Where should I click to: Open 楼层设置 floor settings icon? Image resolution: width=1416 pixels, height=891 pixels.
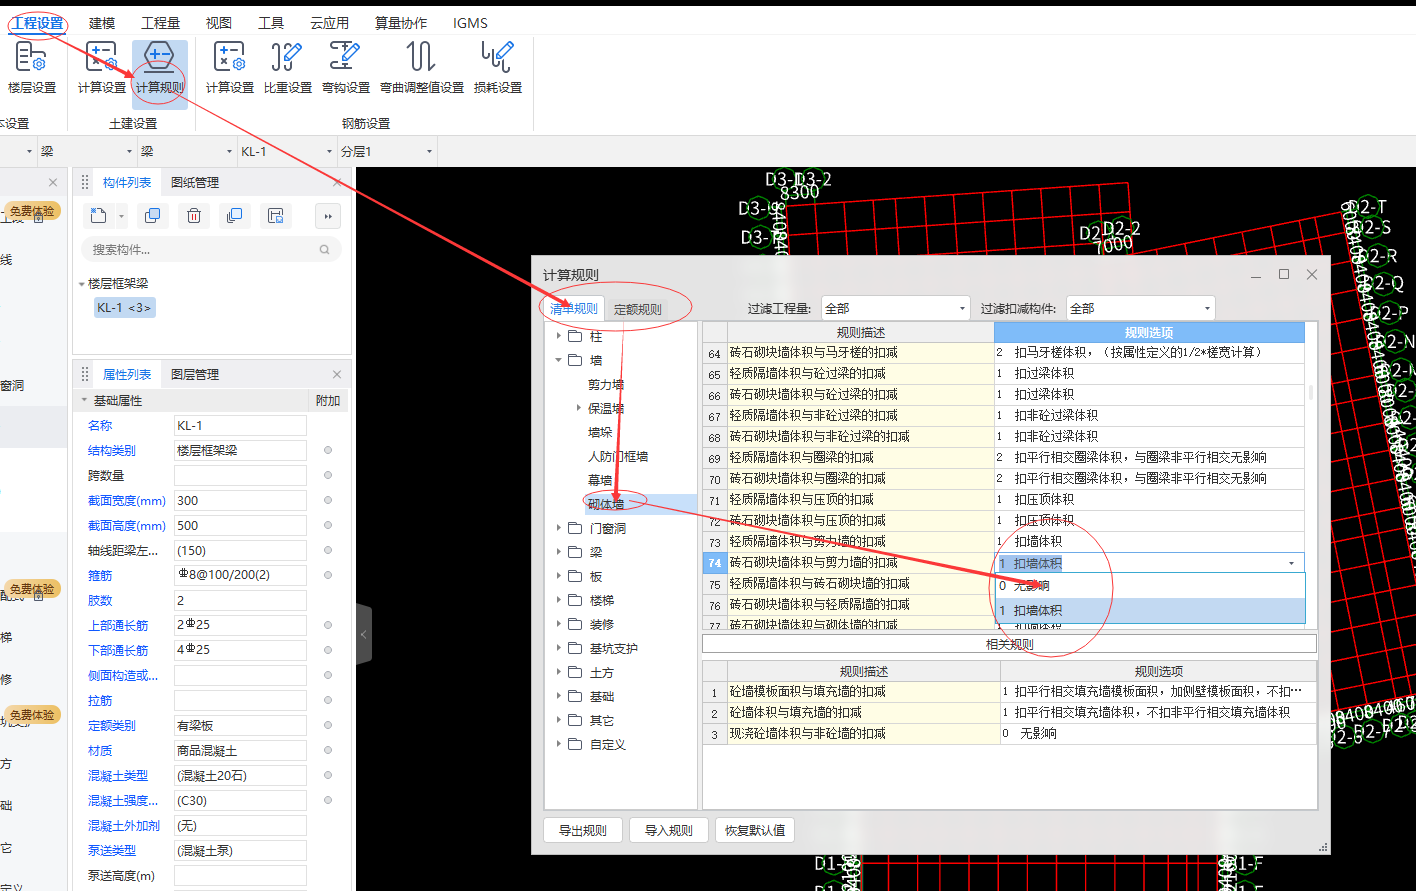[32, 68]
